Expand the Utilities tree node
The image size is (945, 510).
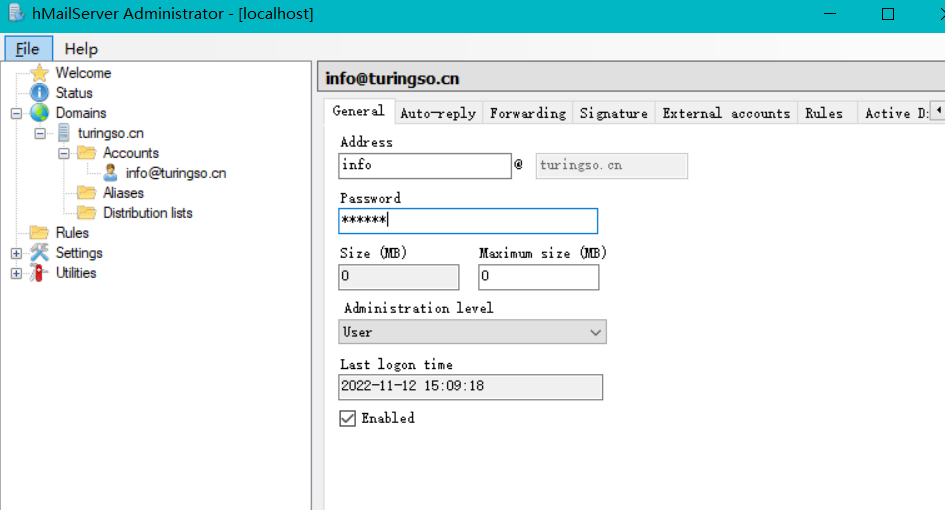coord(16,273)
